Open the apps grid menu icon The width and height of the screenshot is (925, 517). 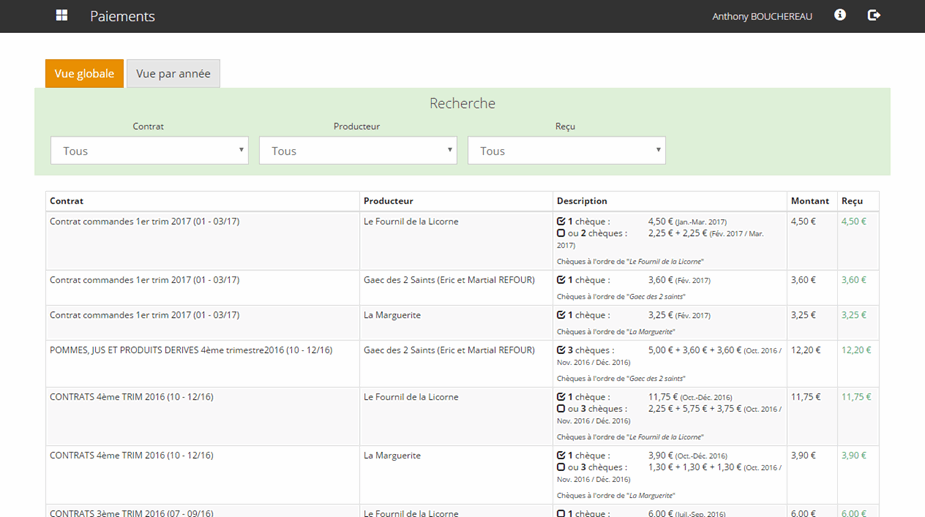[x=62, y=16]
